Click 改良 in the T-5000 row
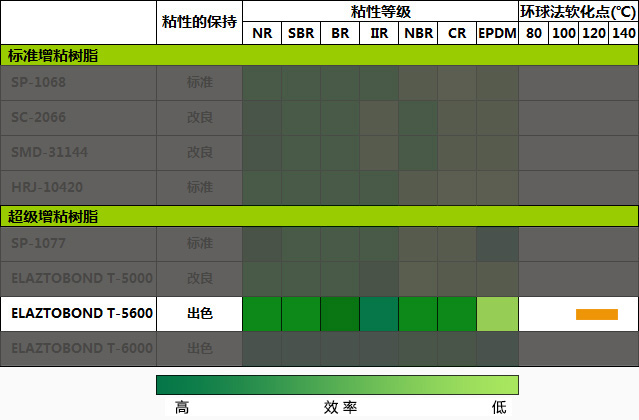639x420 pixels. [x=200, y=278]
